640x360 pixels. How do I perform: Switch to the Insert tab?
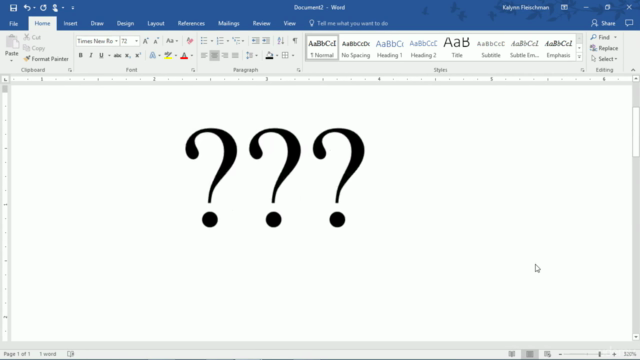pyautogui.click(x=70, y=24)
